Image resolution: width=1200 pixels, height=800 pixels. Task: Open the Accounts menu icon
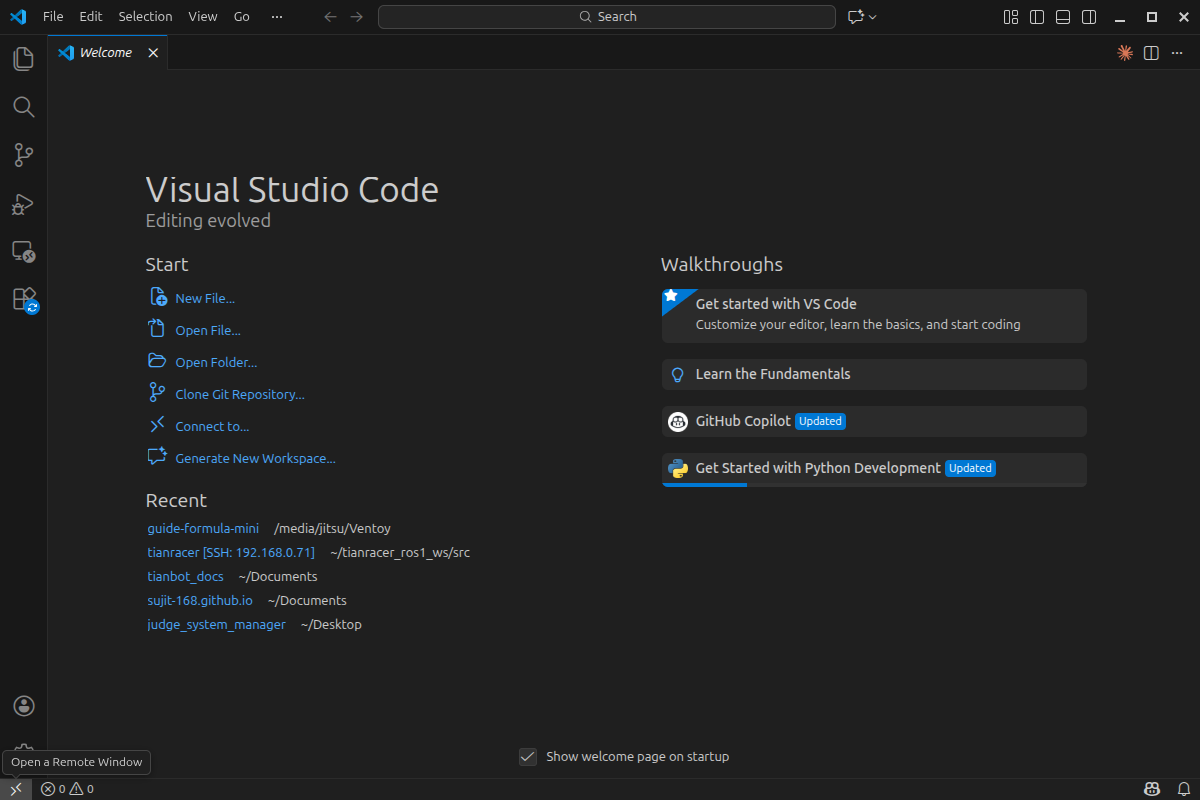click(x=24, y=706)
